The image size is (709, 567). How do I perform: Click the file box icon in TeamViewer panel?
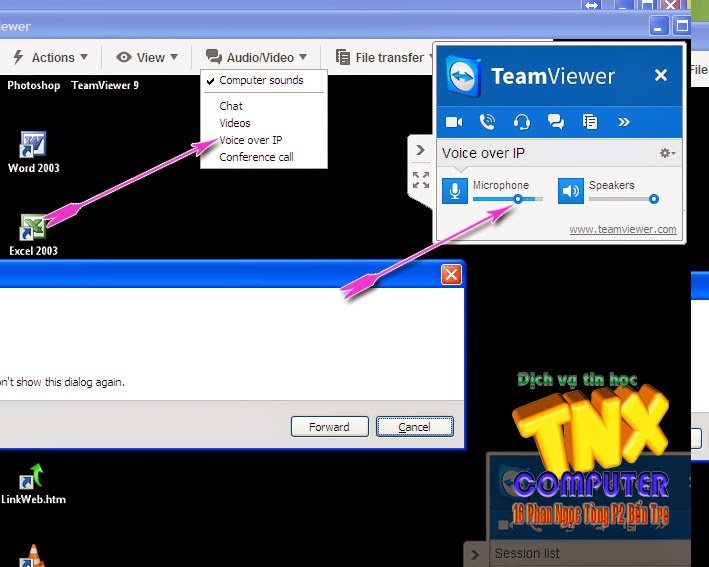pyautogui.click(x=590, y=122)
